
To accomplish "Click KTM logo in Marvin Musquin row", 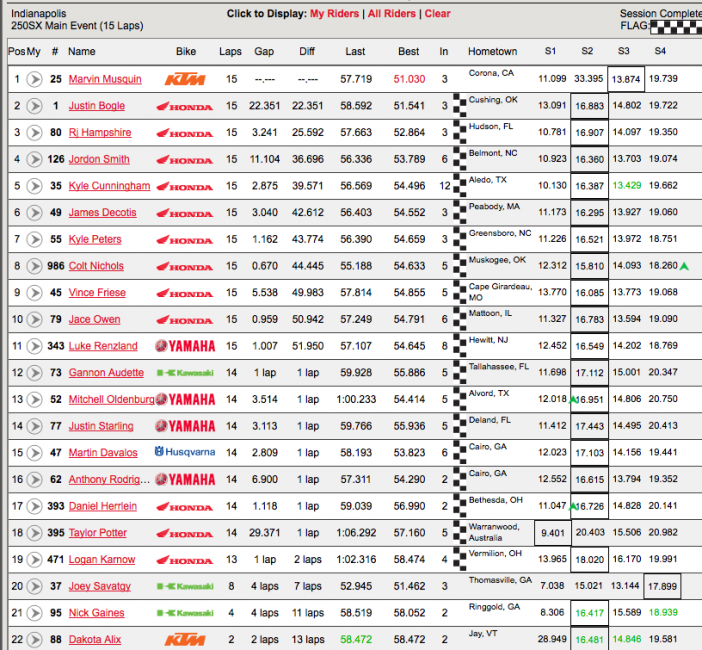I will coord(185,80).
